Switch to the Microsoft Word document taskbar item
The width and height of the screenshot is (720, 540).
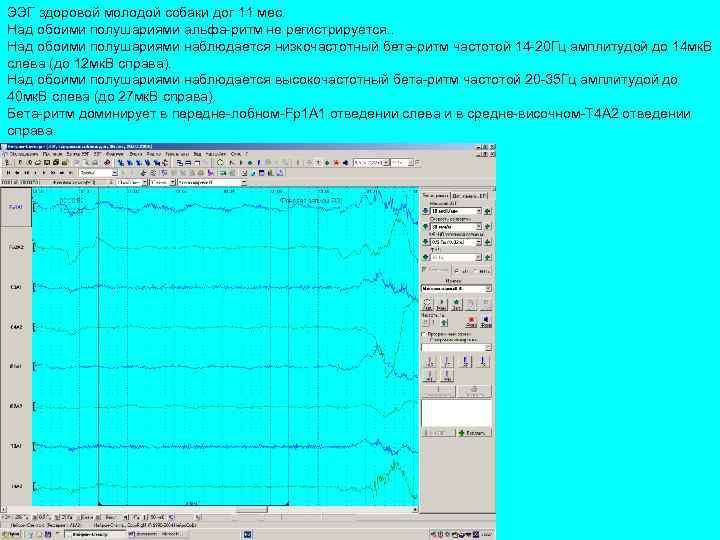pyautogui.click(x=158, y=534)
